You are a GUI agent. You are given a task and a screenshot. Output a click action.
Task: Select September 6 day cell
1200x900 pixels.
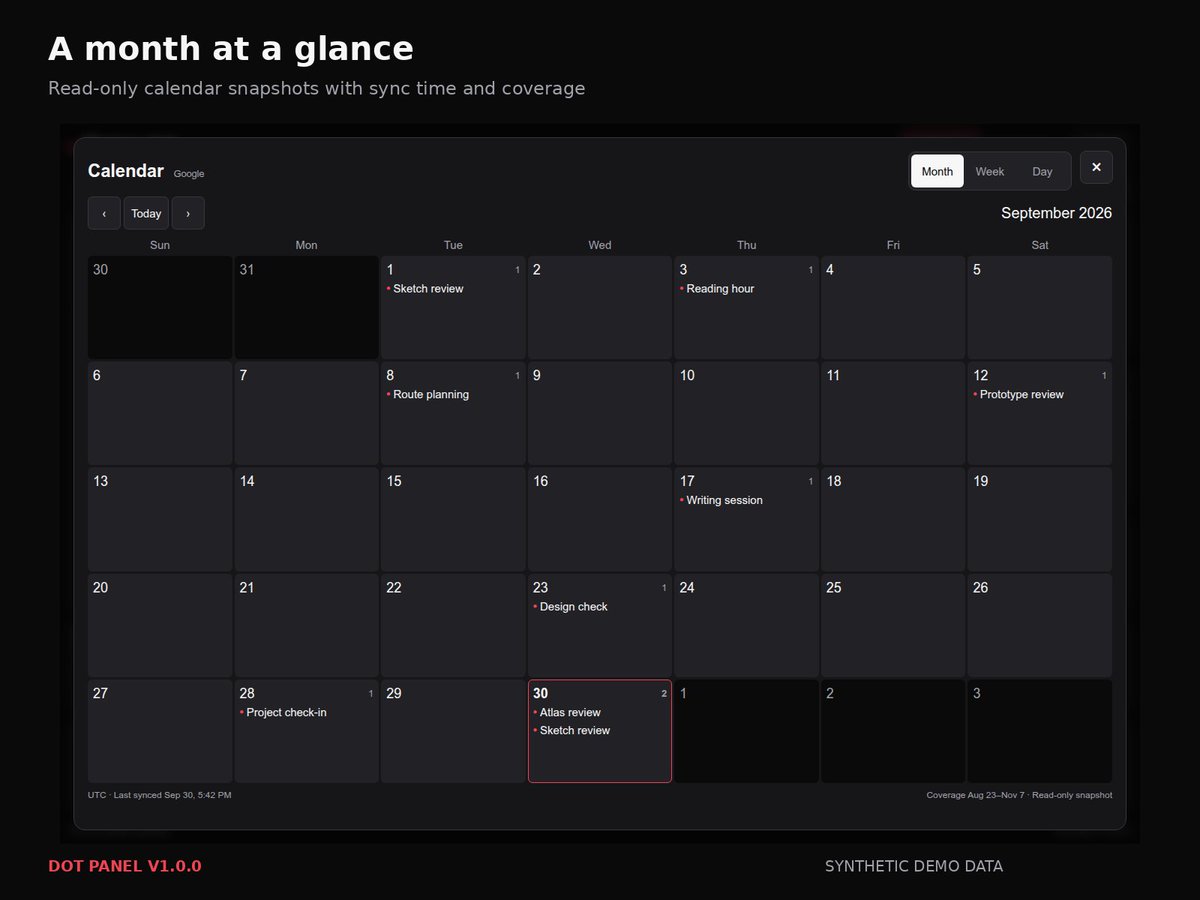(160, 413)
